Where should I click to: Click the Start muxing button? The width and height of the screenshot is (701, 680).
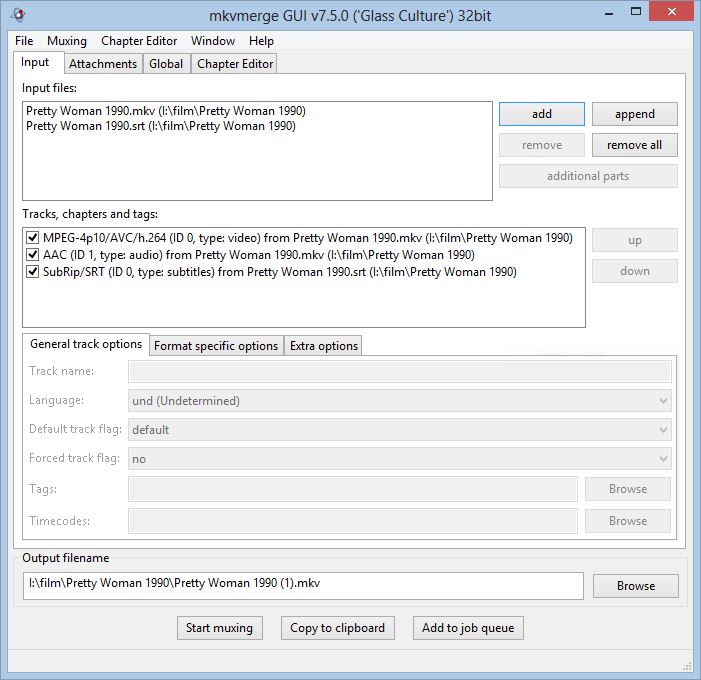click(x=220, y=628)
